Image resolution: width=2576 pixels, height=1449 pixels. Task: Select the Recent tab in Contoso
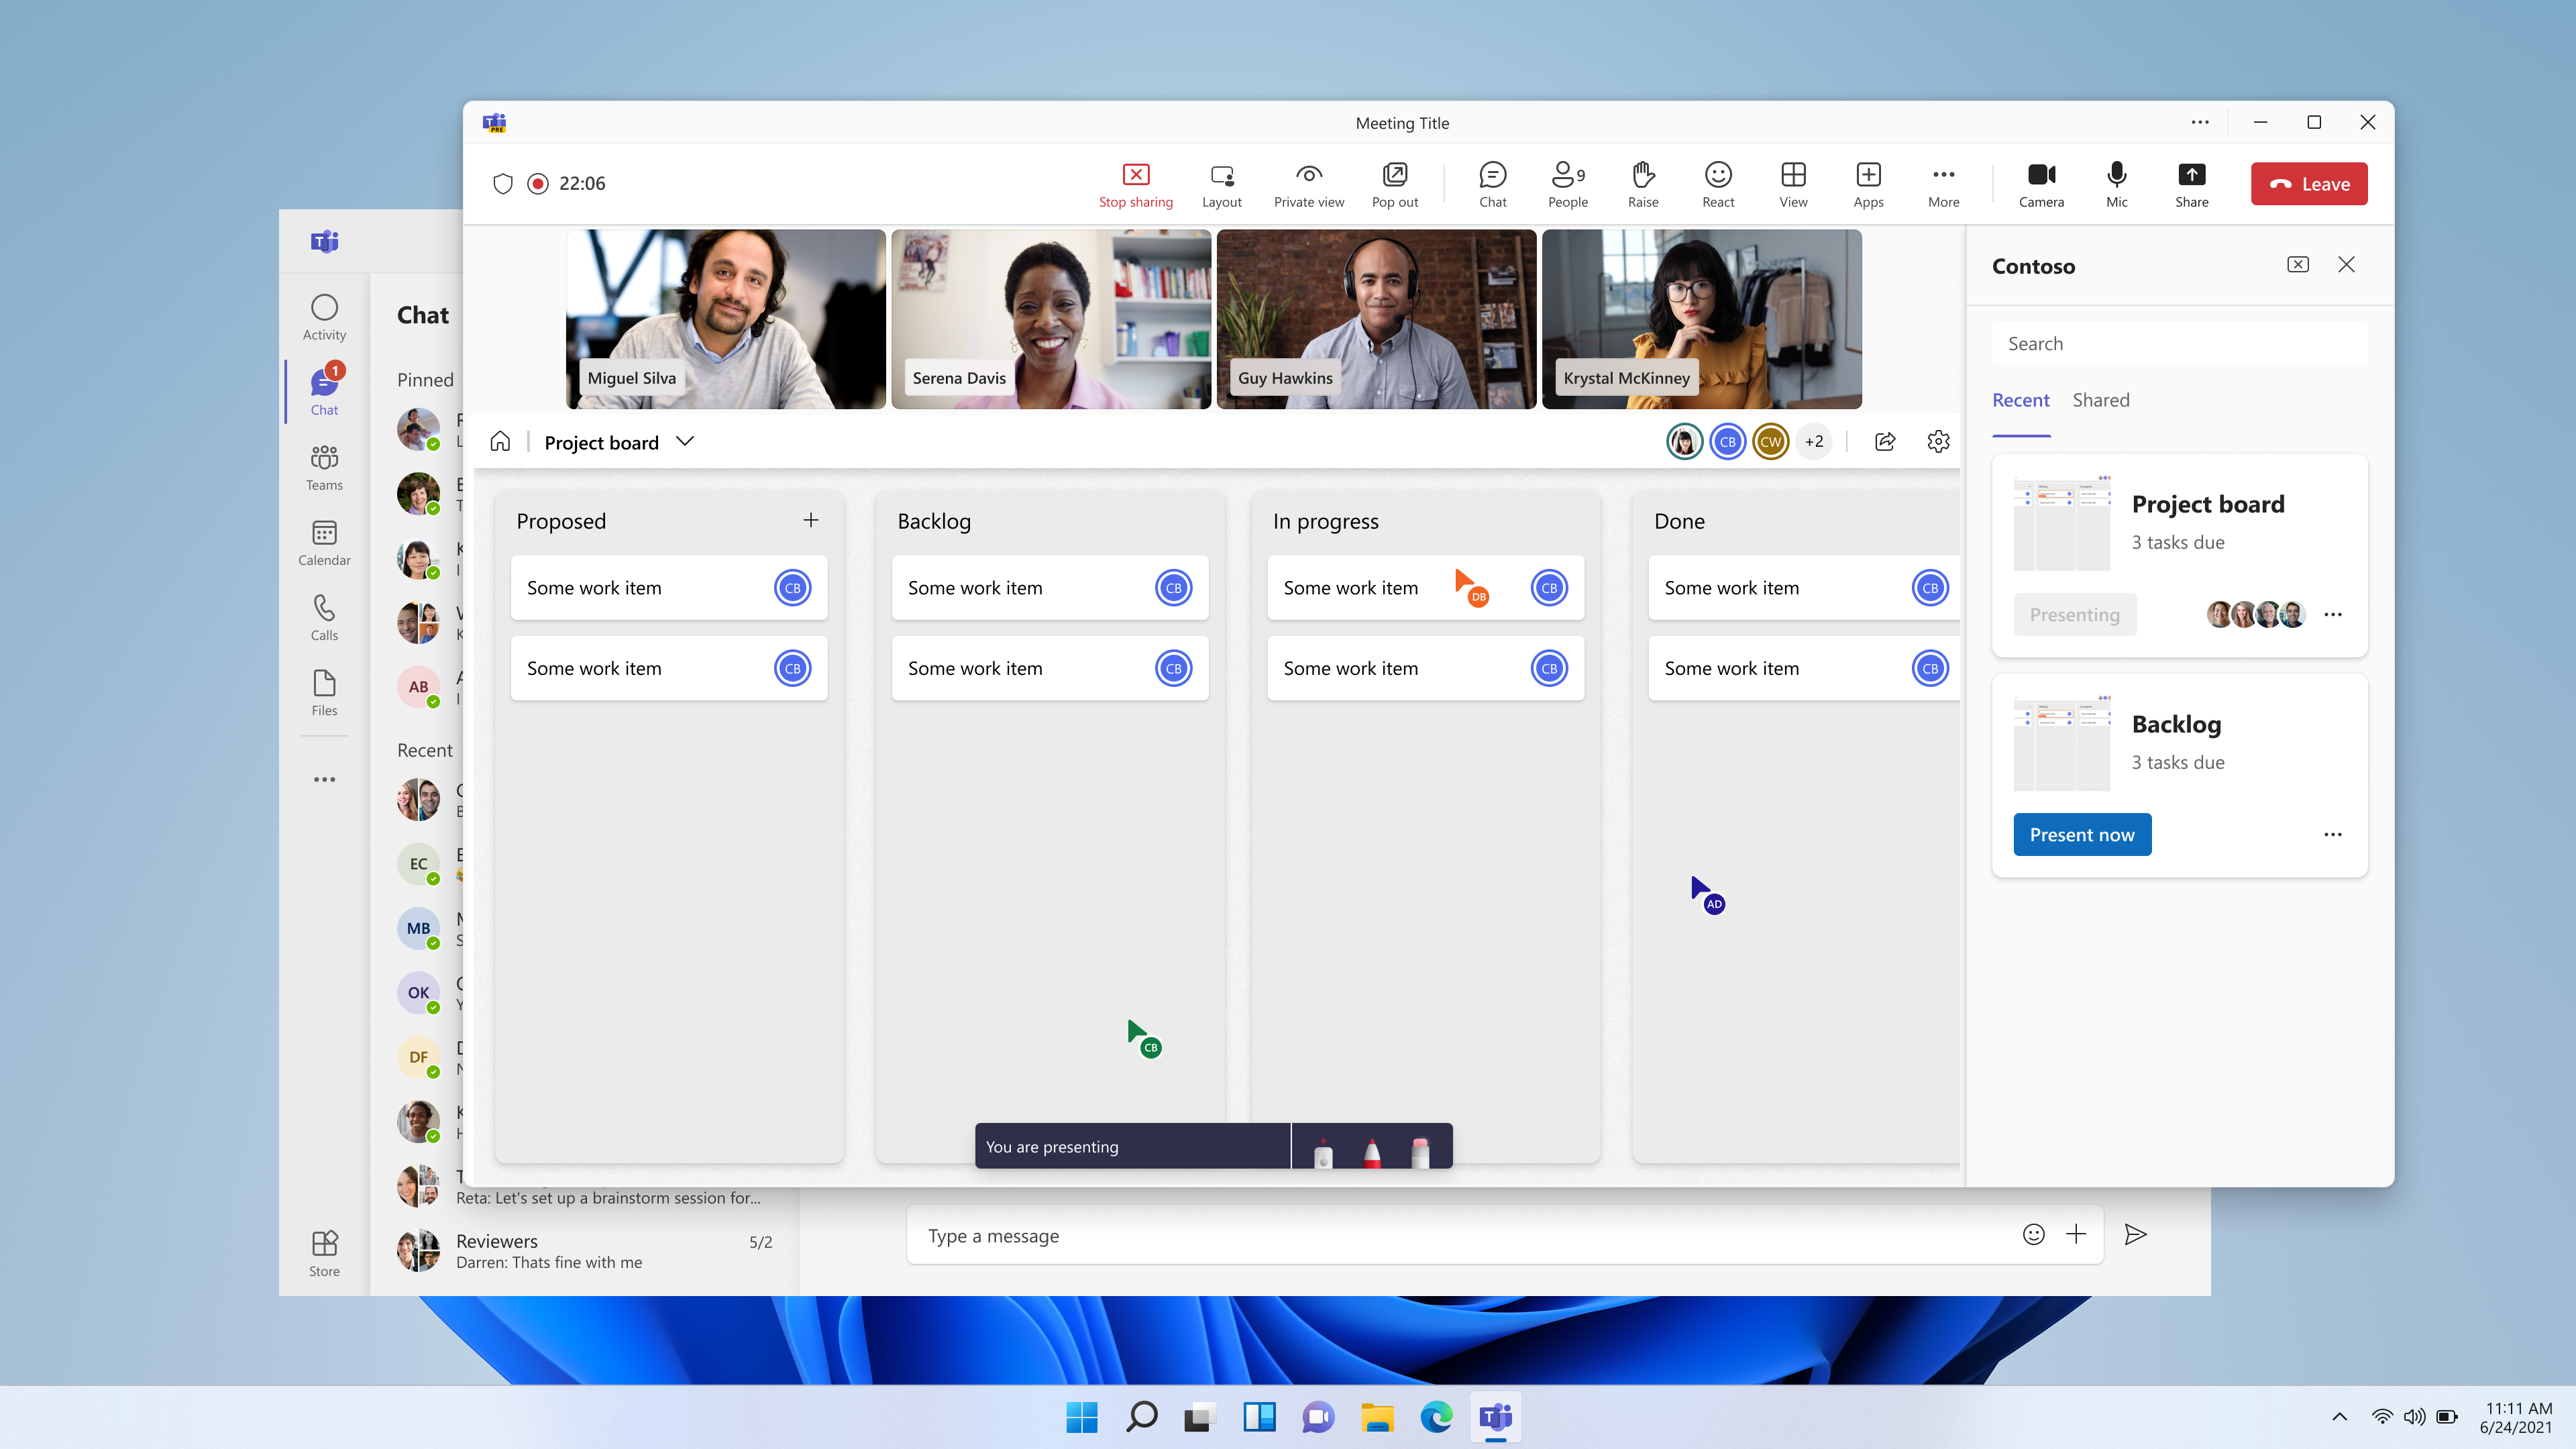[2019, 398]
